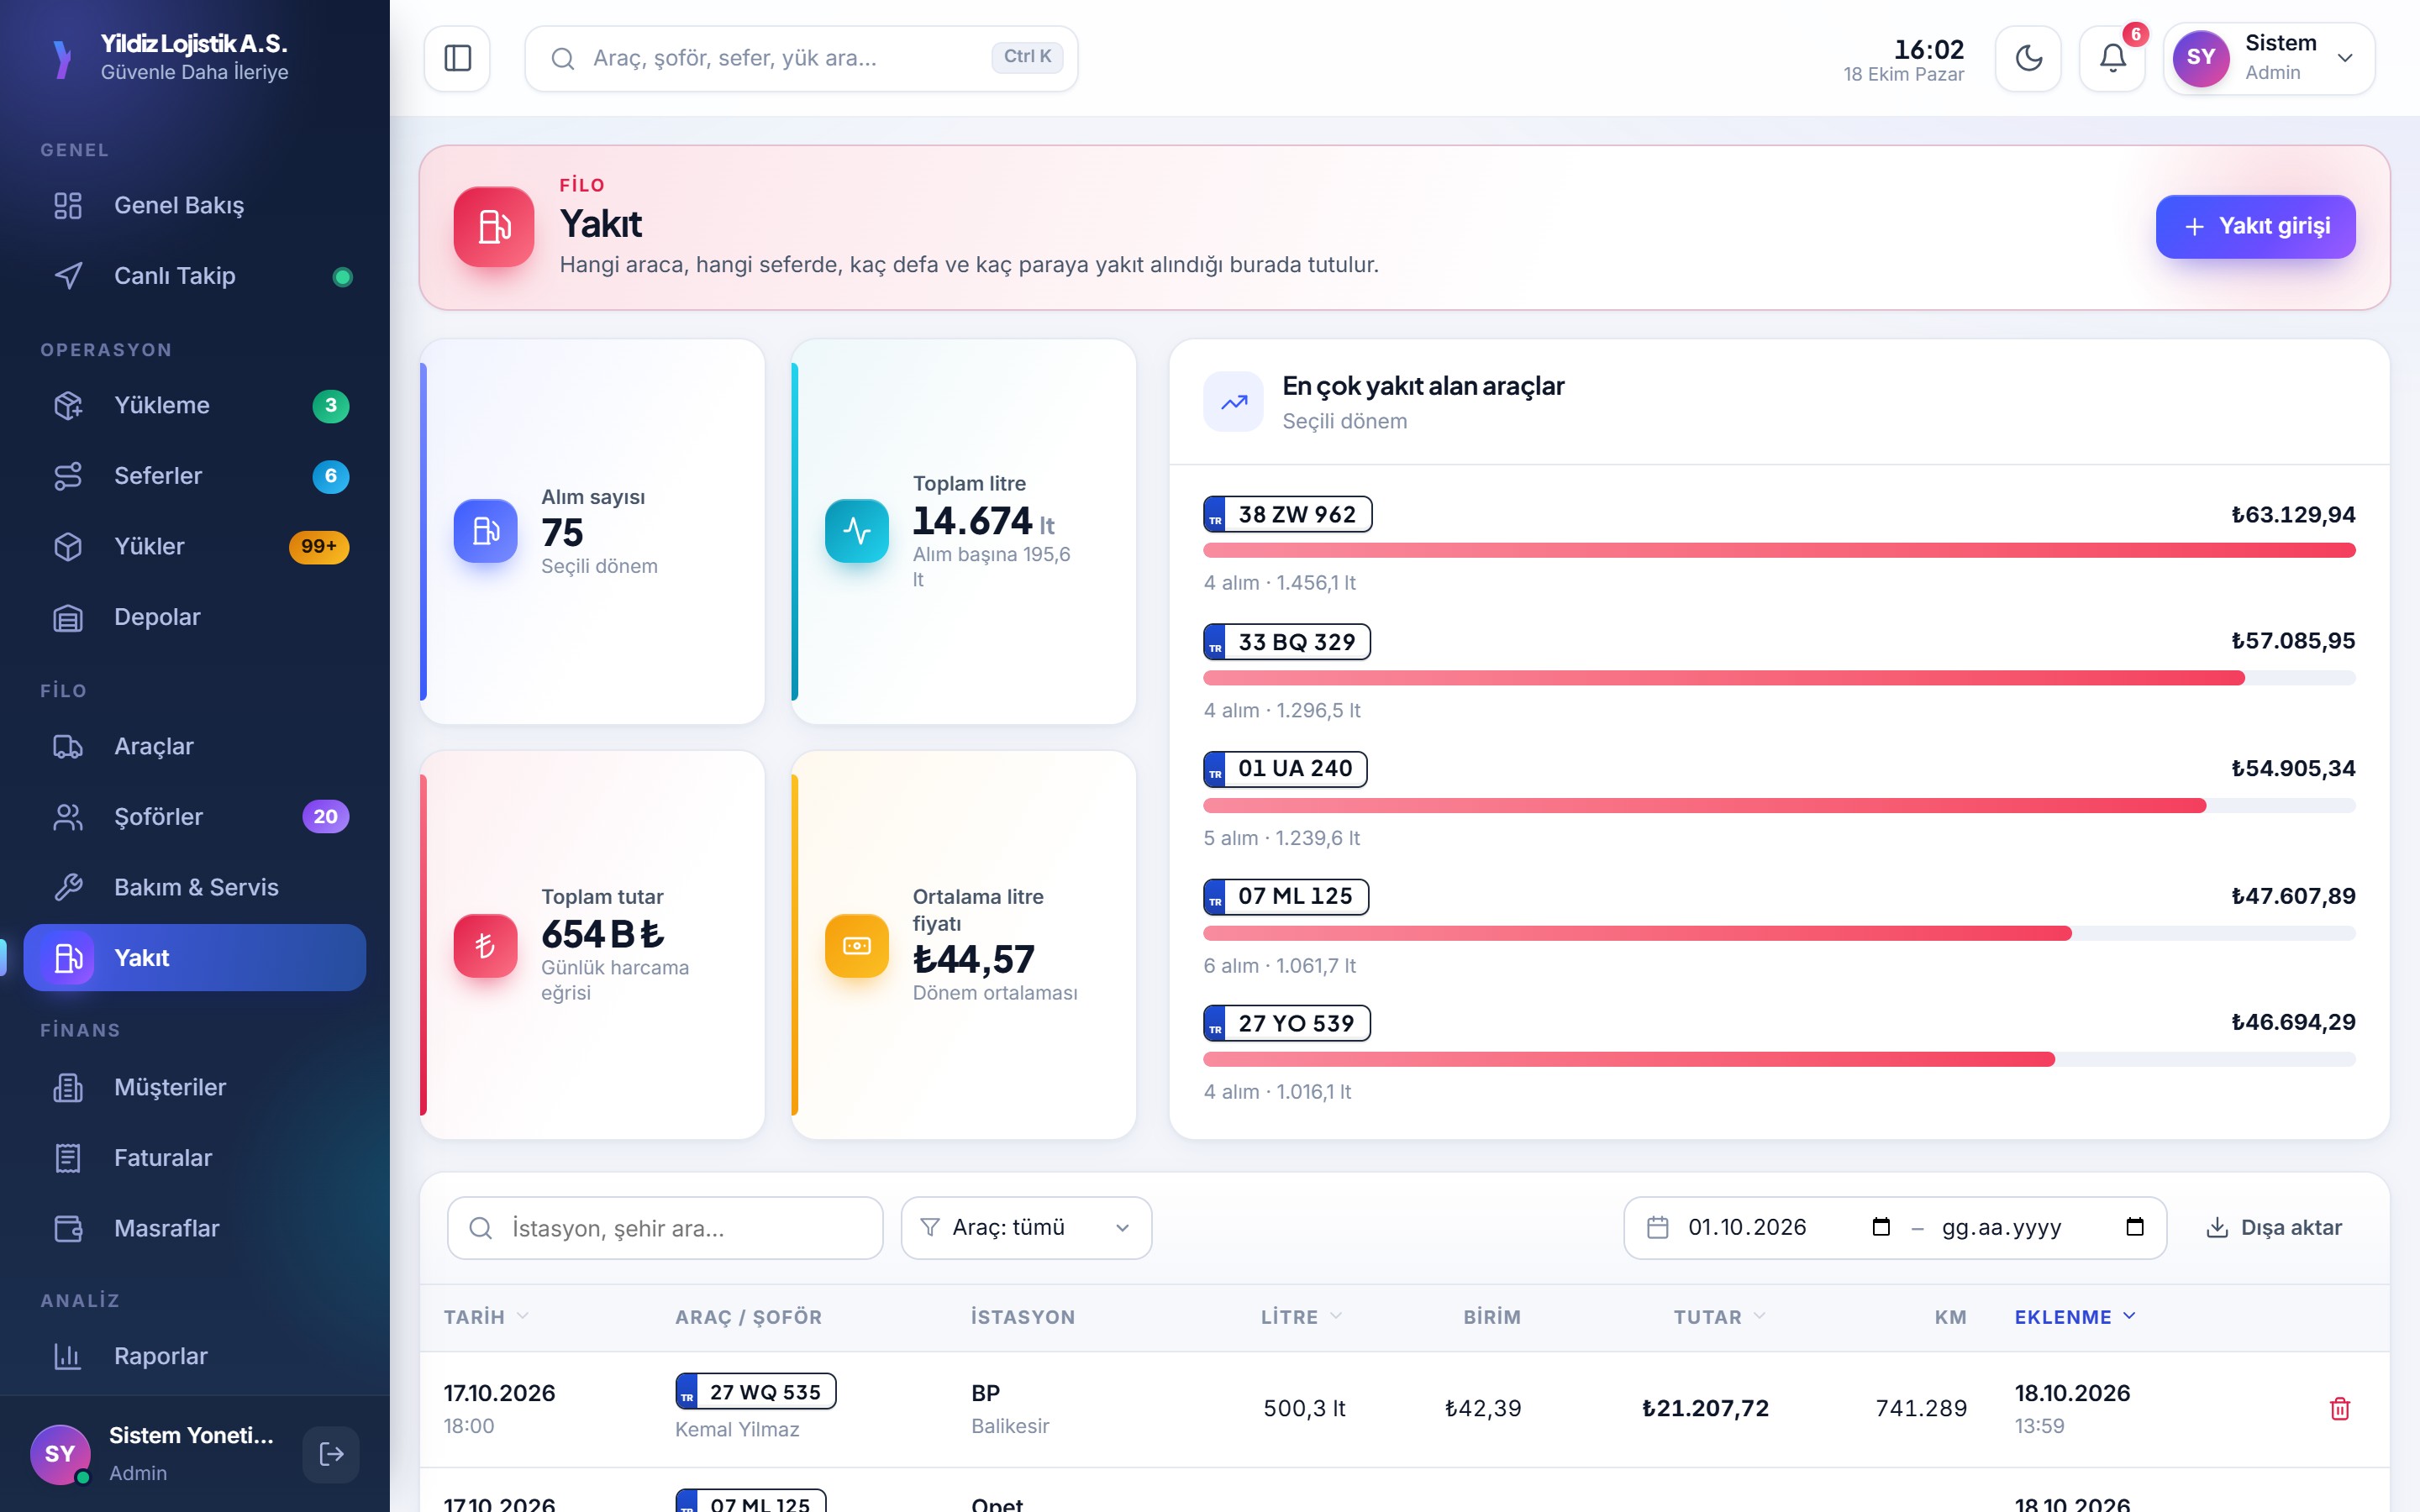
Task: Click the Masraflar wallet icon
Action: pyautogui.click(x=68, y=1229)
